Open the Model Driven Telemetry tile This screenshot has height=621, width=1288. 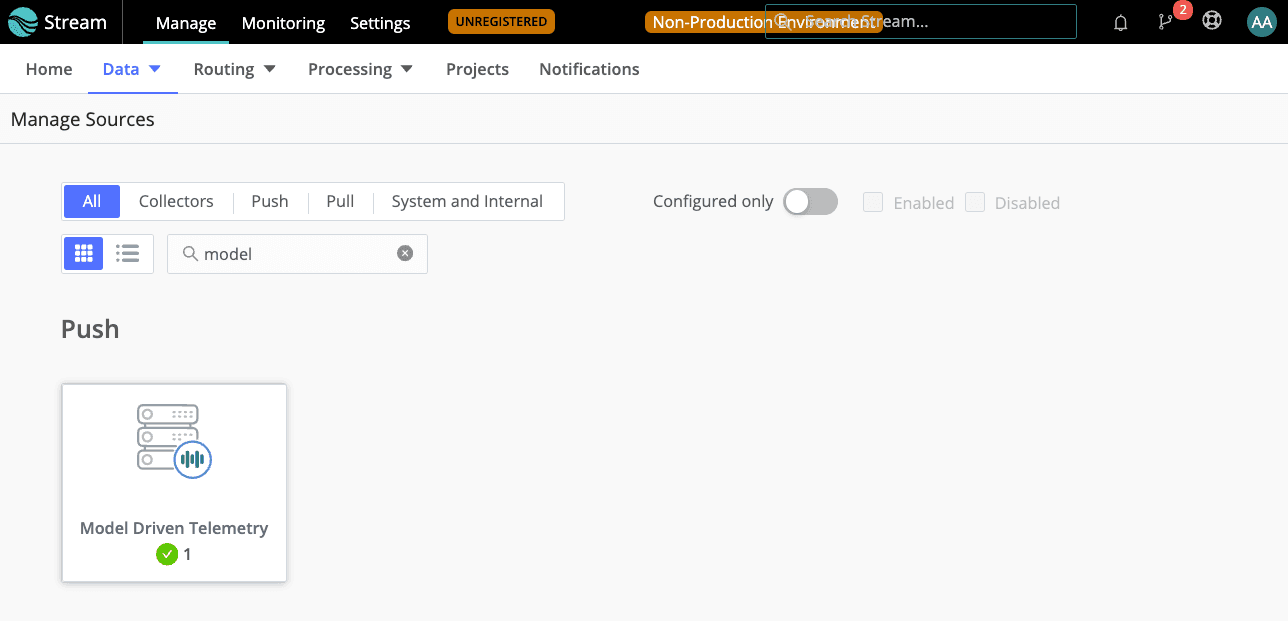pos(174,482)
